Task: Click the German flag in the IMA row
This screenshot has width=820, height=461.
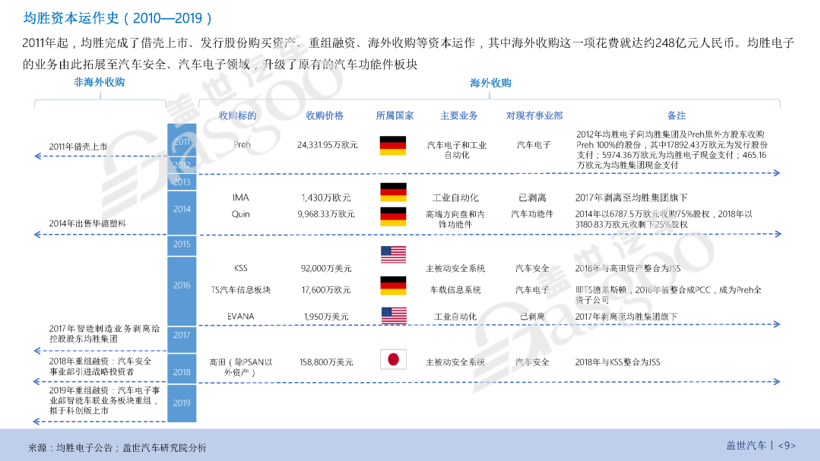Action: [393, 192]
